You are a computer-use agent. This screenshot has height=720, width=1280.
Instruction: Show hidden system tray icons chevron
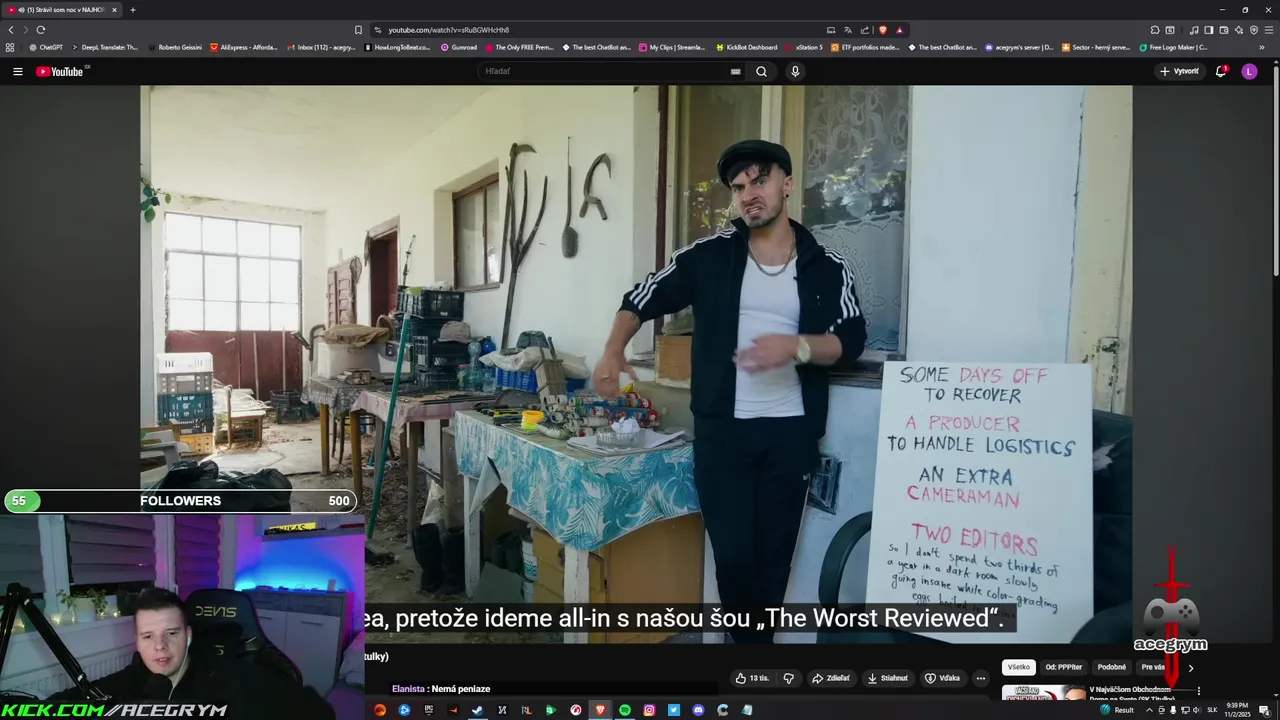(1148, 710)
